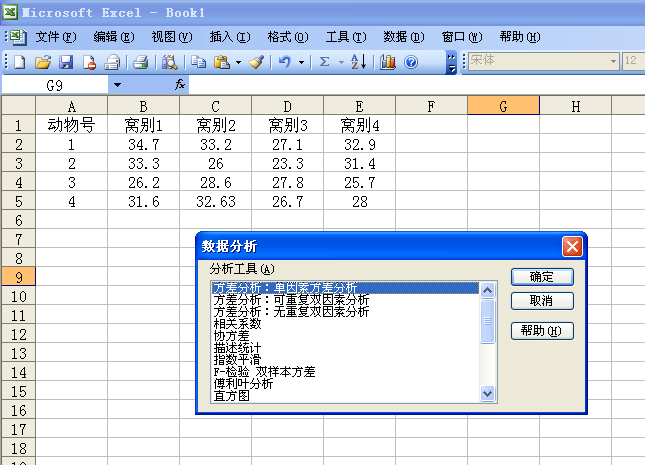
Task: Expand the Undo history dropdown arrow
Action: point(302,63)
